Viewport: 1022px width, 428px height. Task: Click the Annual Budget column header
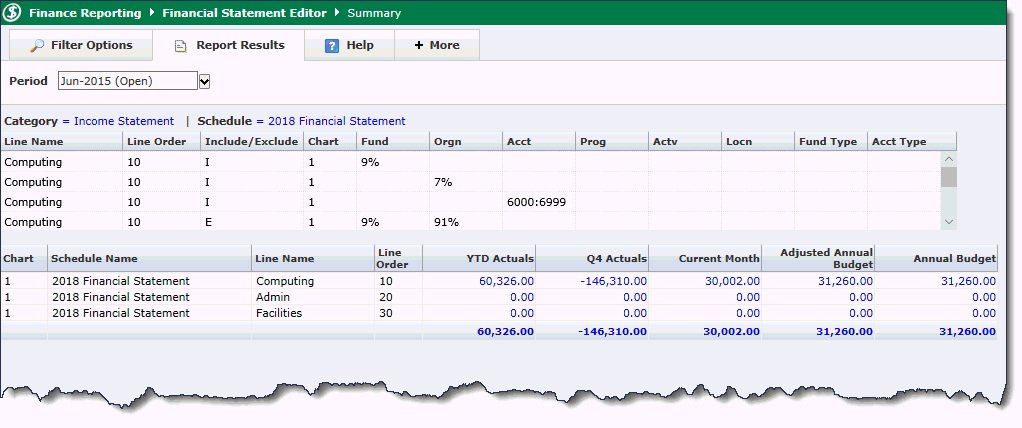(955, 259)
